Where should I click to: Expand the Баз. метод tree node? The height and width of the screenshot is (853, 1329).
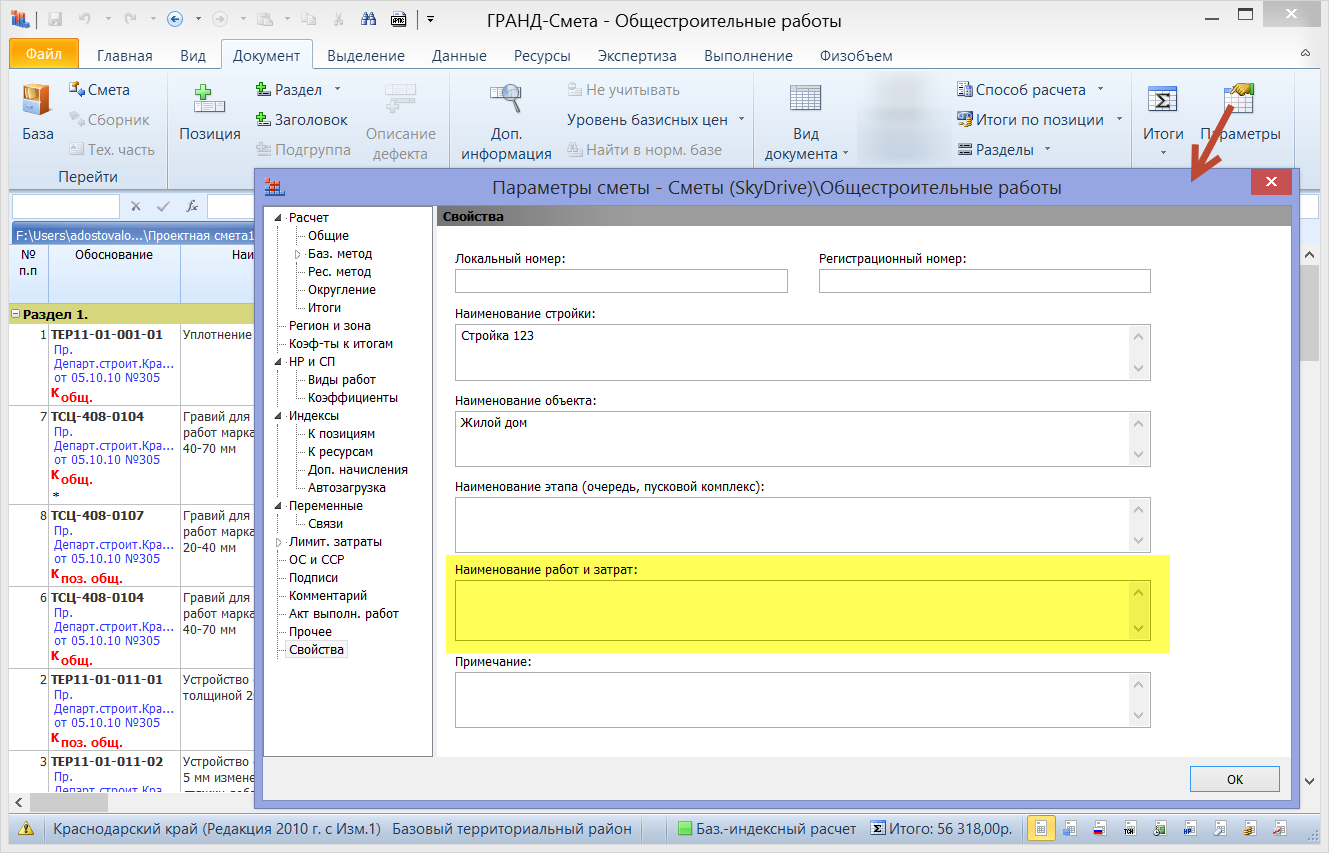click(297, 254)
